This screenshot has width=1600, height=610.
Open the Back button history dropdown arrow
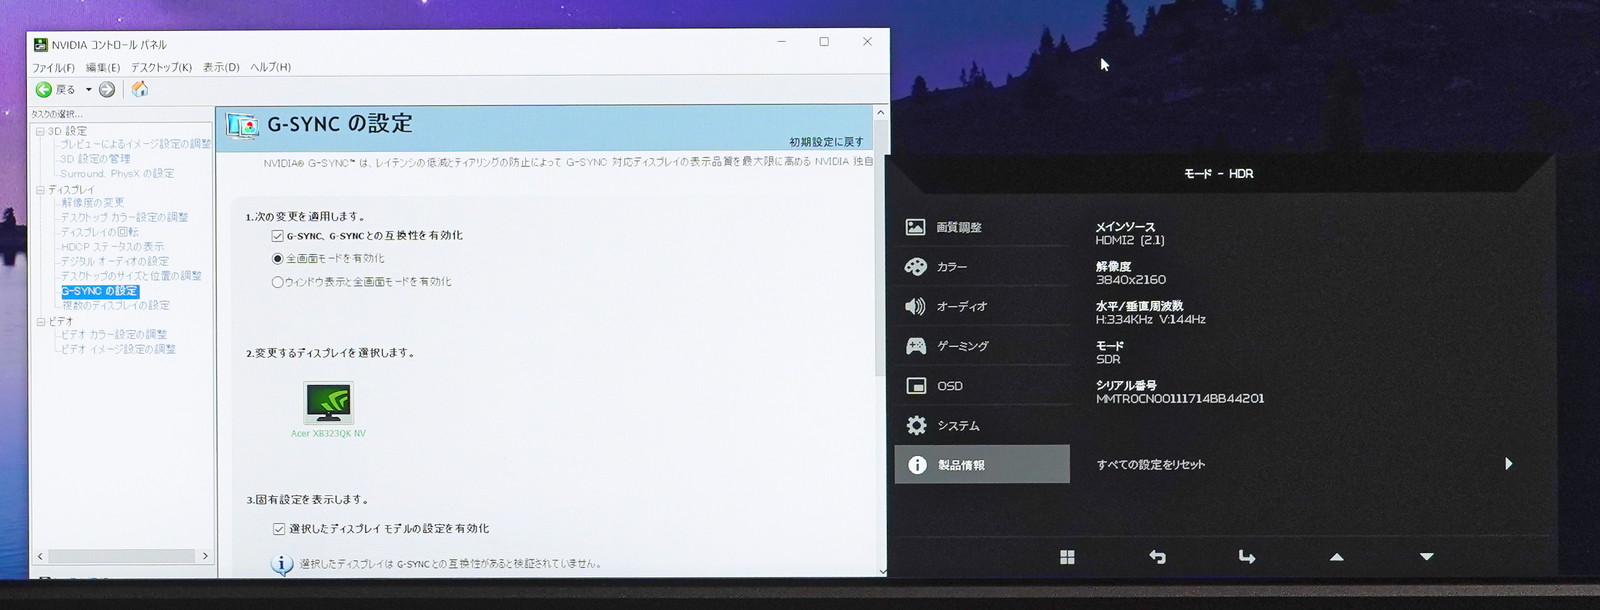pos(88,90)
